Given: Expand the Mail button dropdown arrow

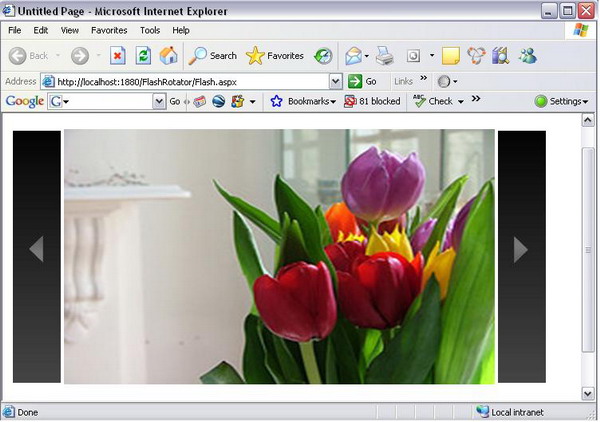Looking at the screenshot, I should pyautogui.click(x=367, y=56).
